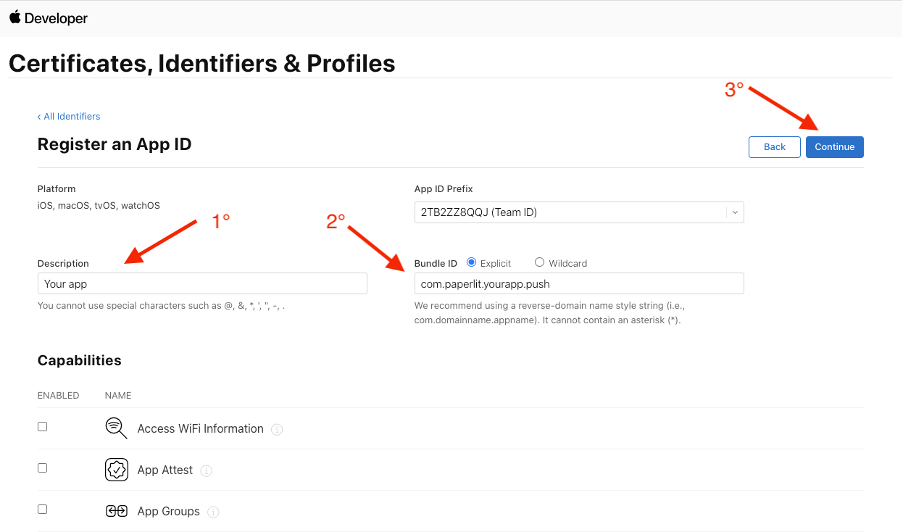
Task: Open info tooltip next to App Attest
Action: tap(206, 471)
